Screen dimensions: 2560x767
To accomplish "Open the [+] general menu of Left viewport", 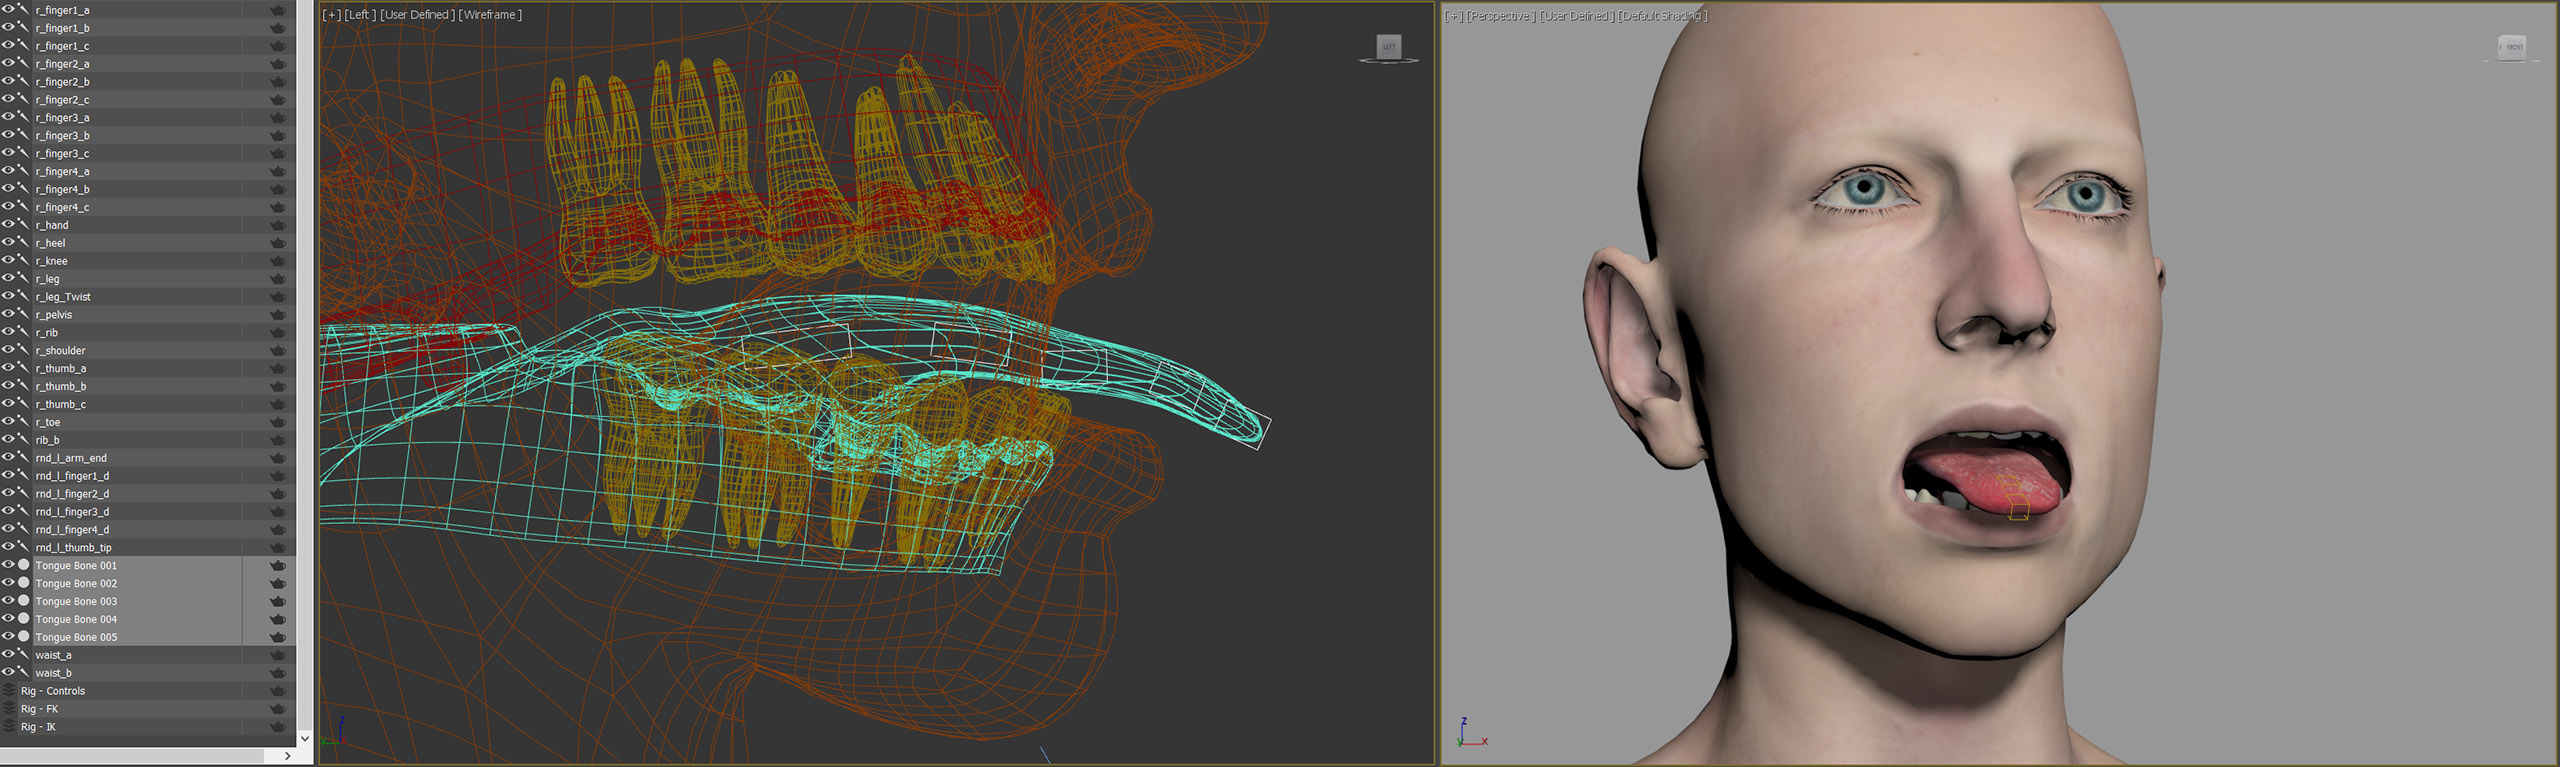I will (x=331, y=15).
